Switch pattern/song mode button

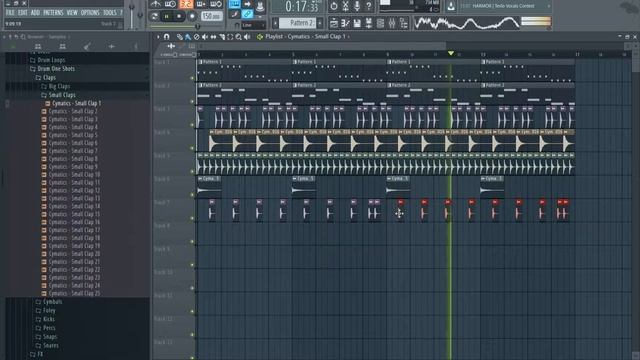tap(154, 16)
